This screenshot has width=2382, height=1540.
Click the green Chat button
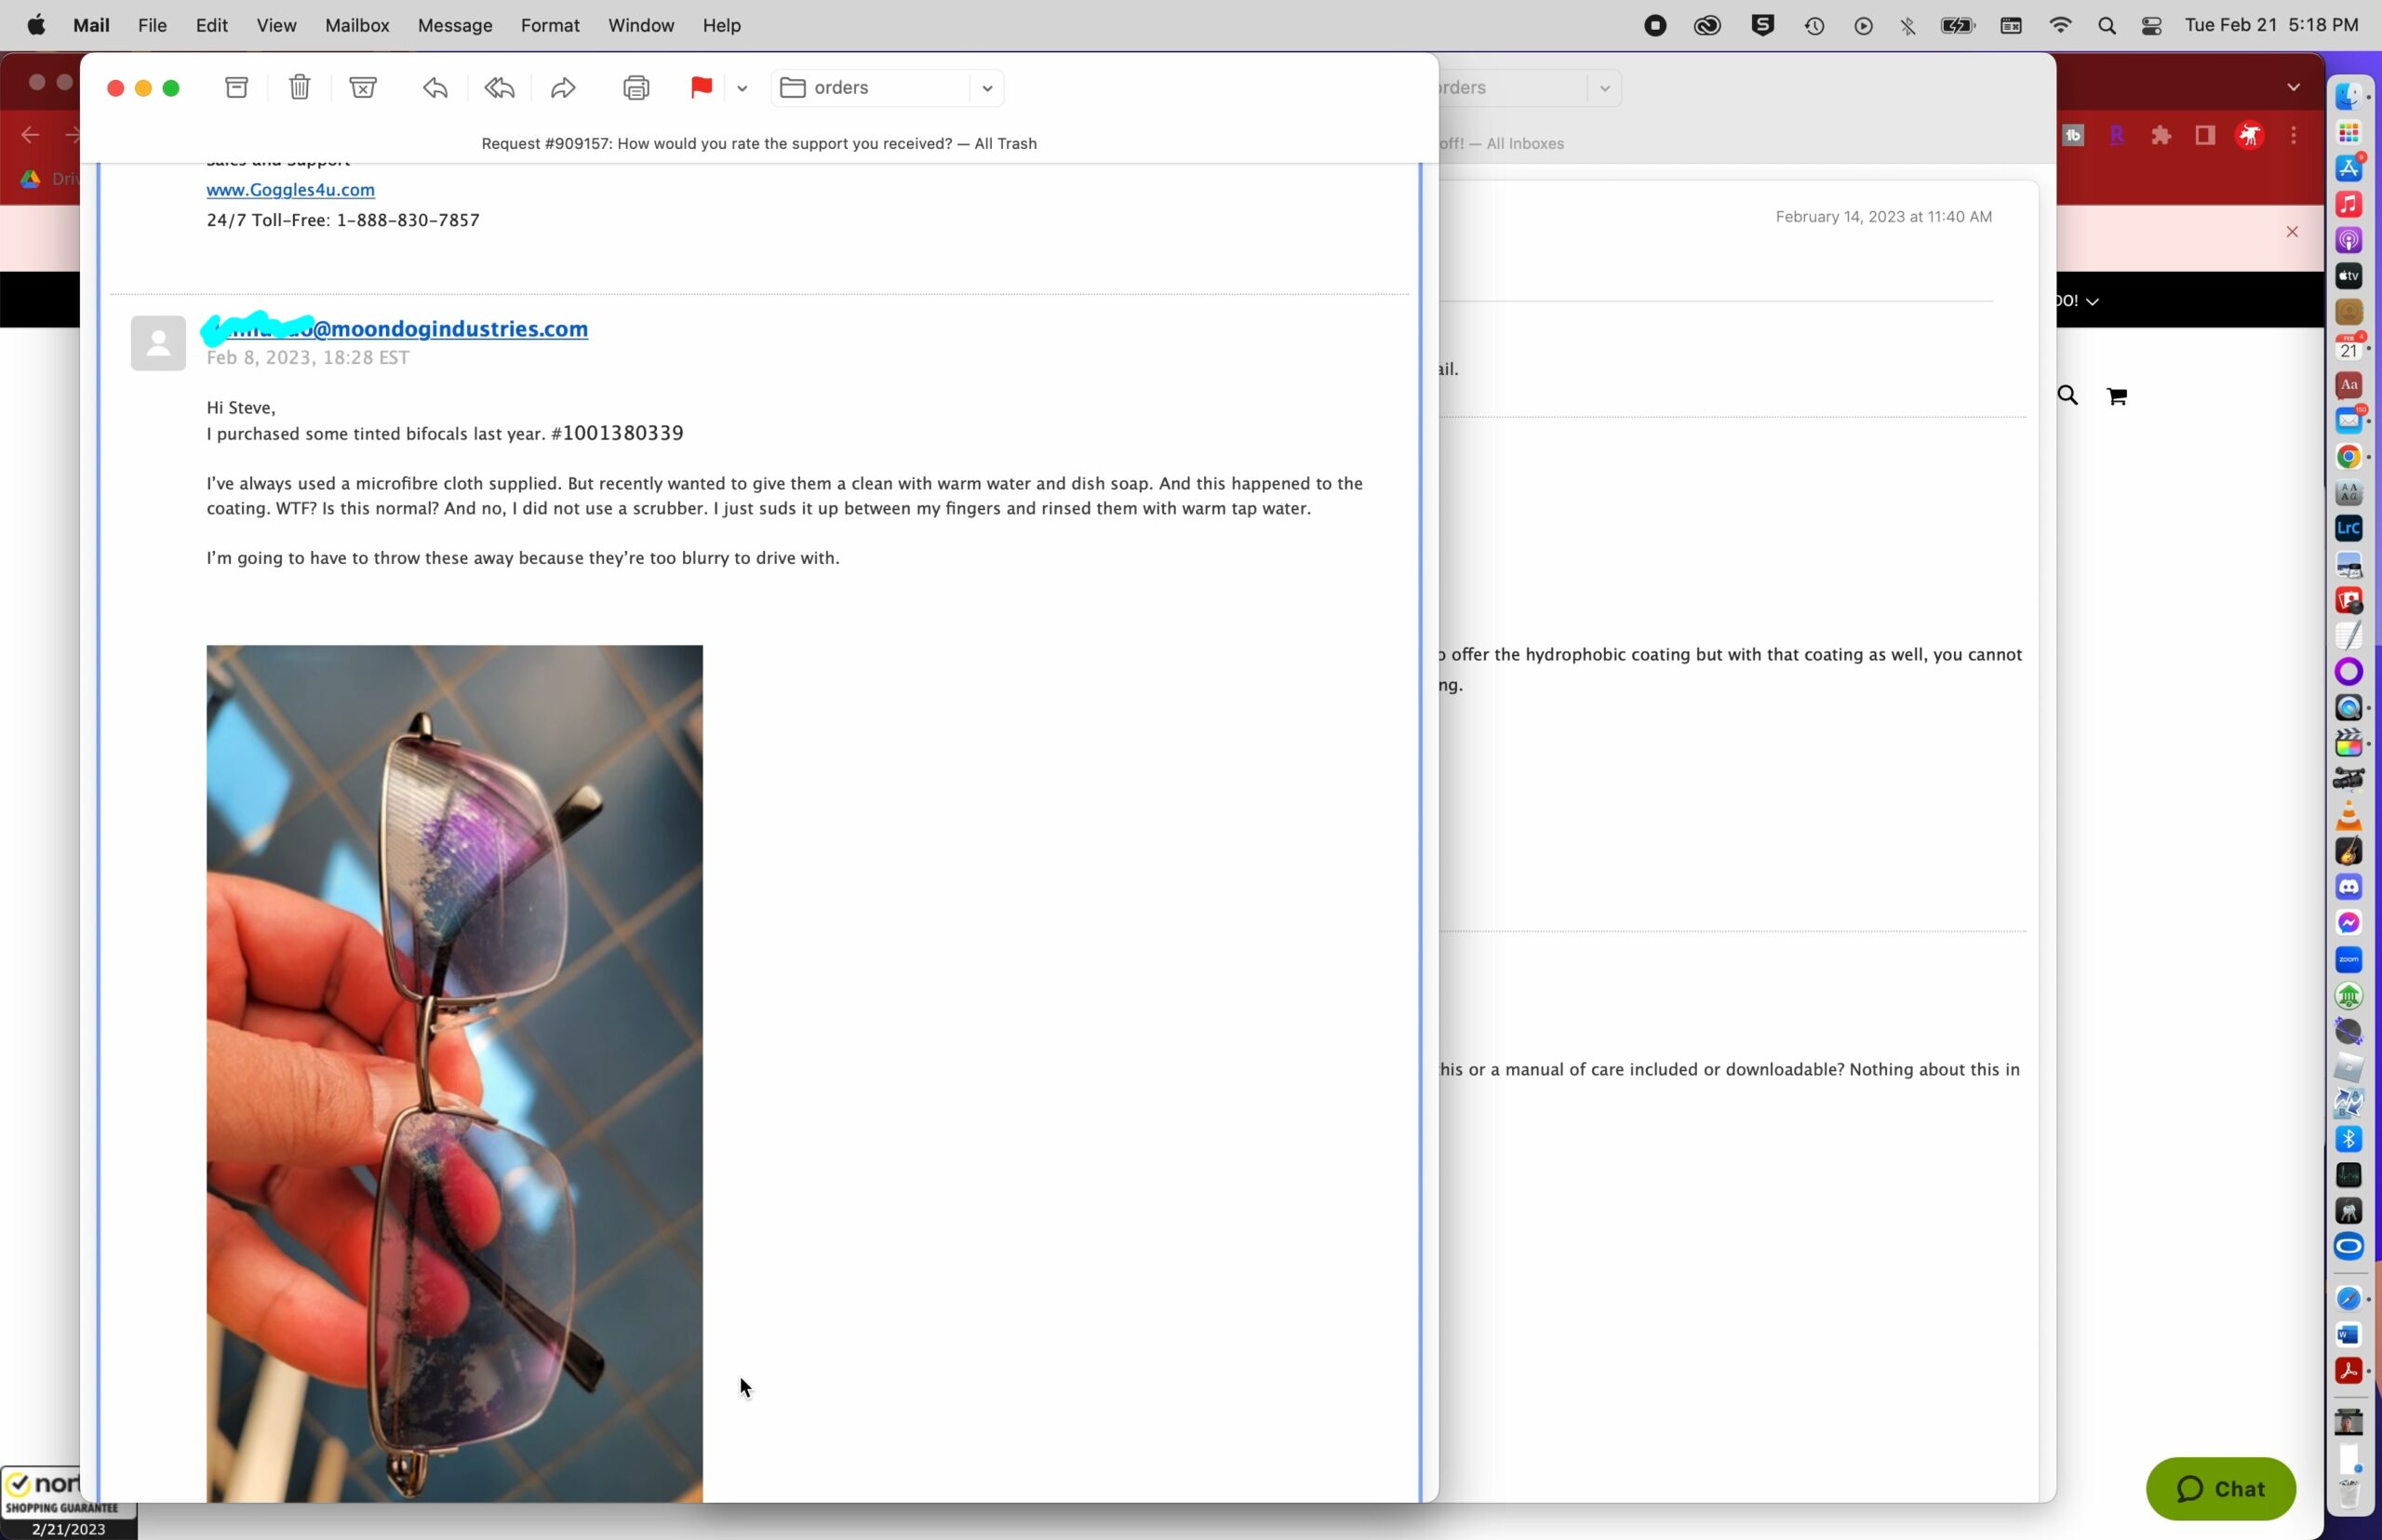2220,1488
